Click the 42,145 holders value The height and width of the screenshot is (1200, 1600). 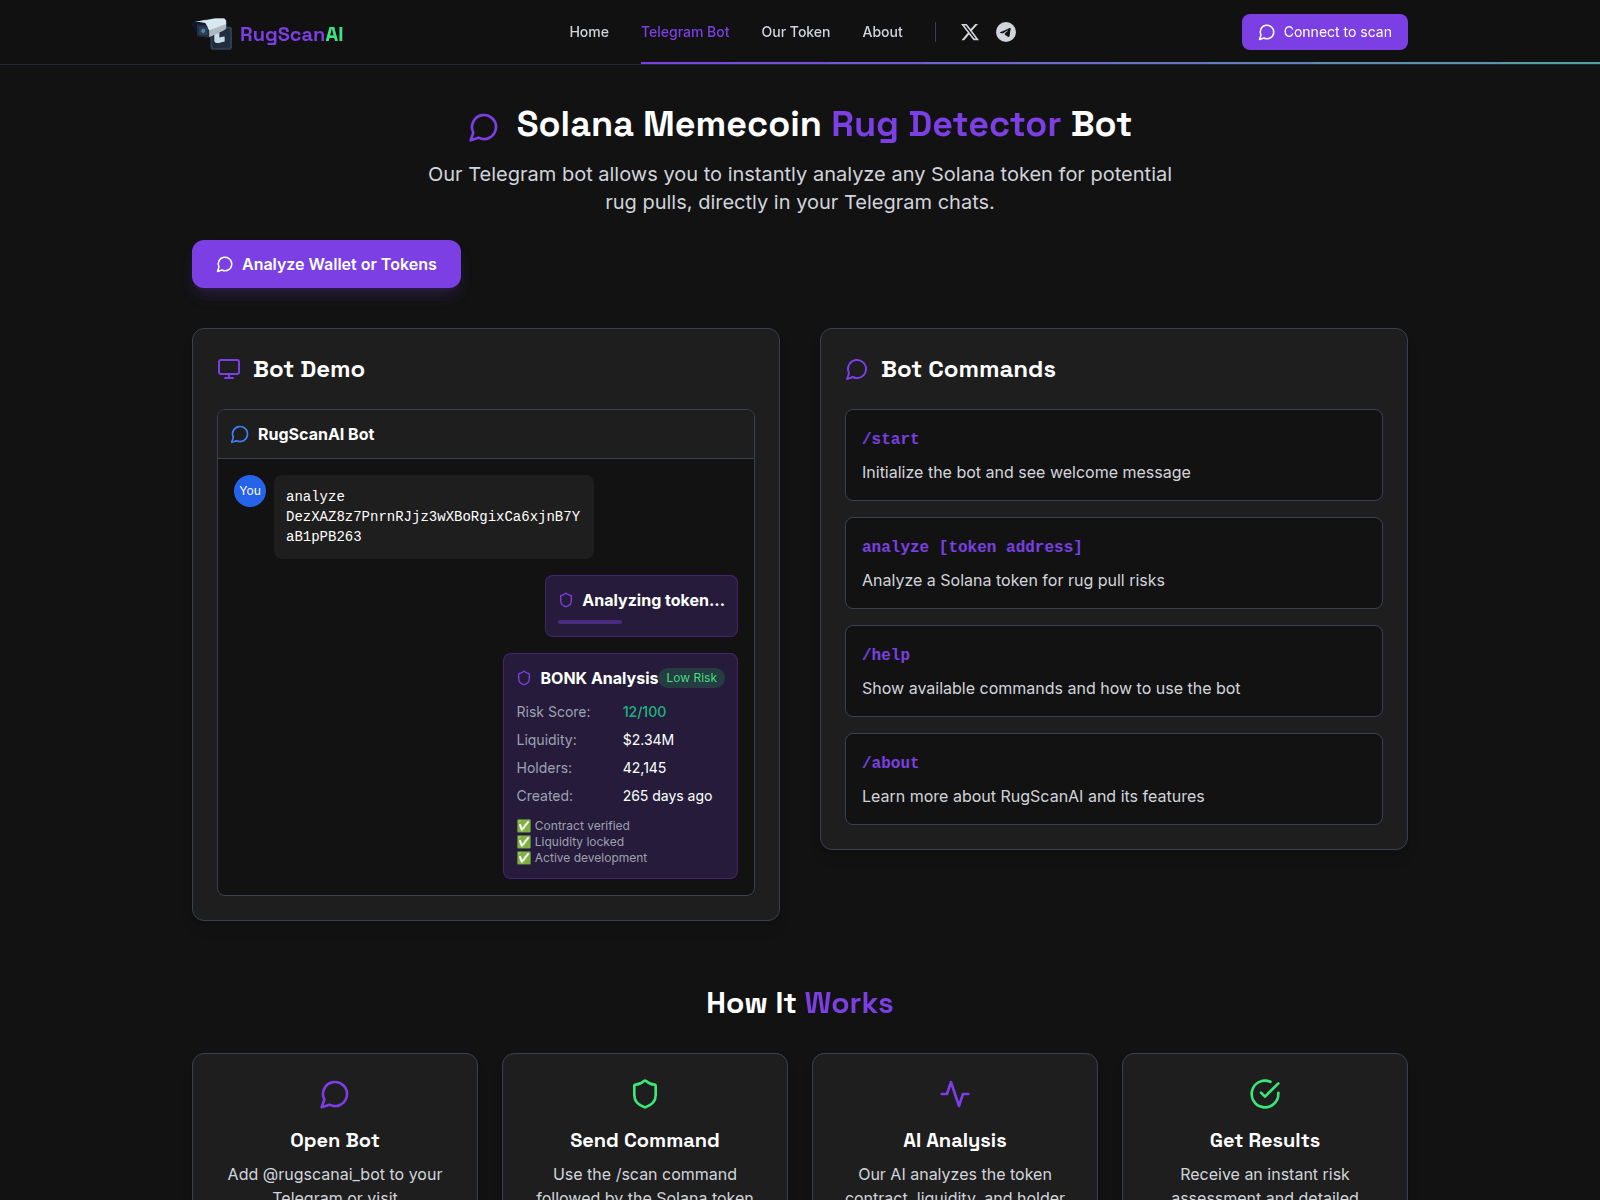click(x=644, y=768)
